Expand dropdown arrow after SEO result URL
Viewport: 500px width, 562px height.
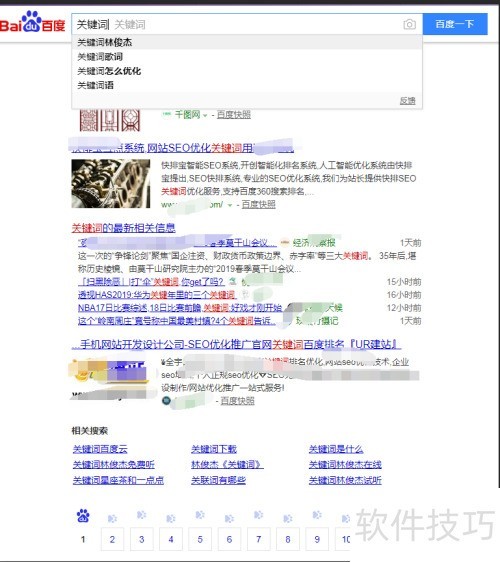tap(230, 205)
